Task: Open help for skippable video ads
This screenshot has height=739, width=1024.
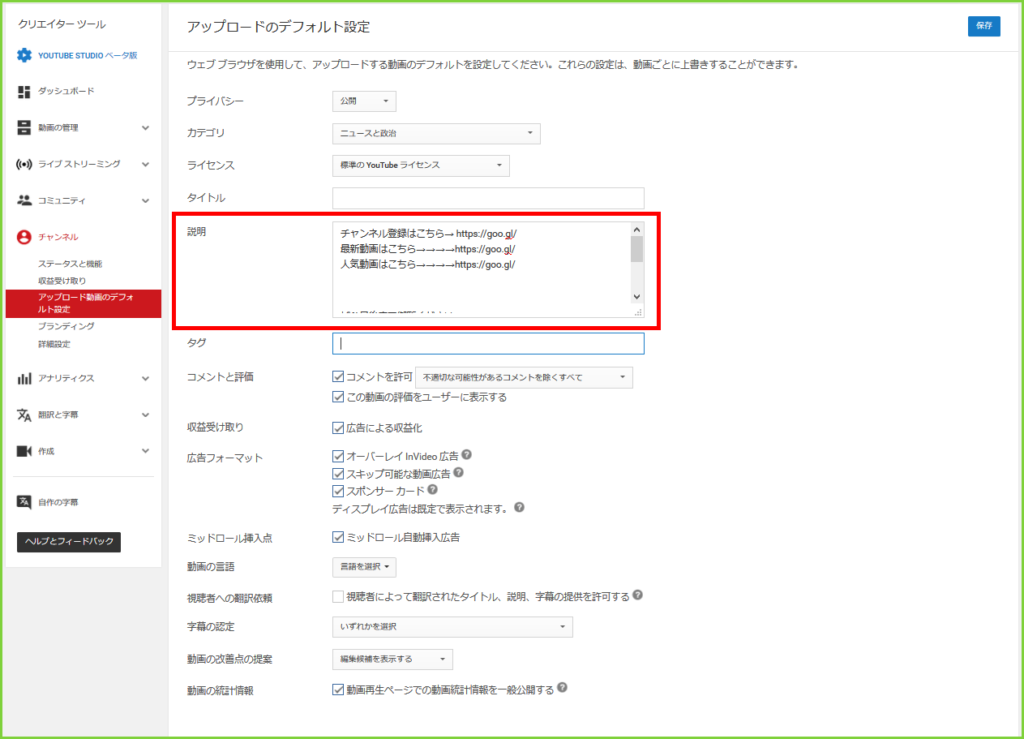Action: [458, 473]
